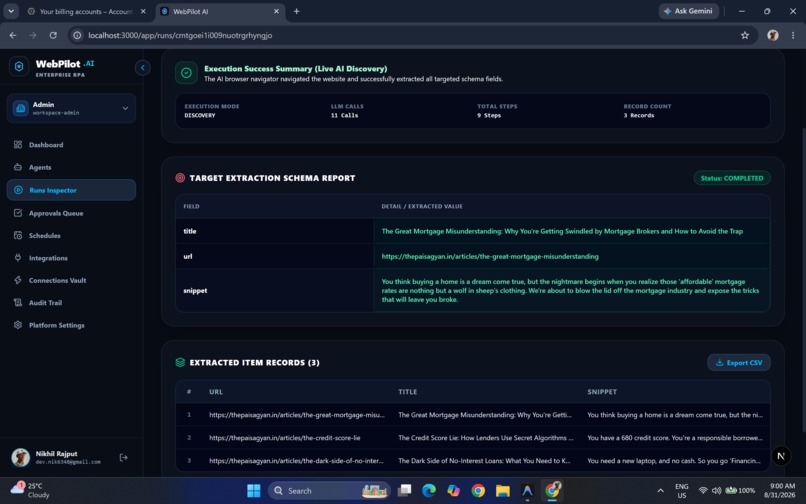Click the green layers icon beside Extracted Item Records
The image size is (806, 504).
coord(180,363)
